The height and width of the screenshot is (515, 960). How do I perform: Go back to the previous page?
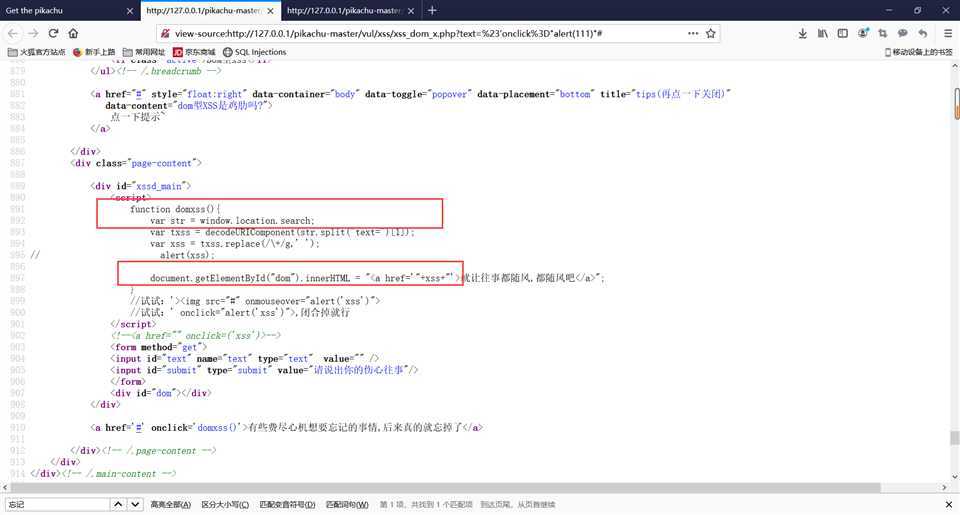coord(13,33)
